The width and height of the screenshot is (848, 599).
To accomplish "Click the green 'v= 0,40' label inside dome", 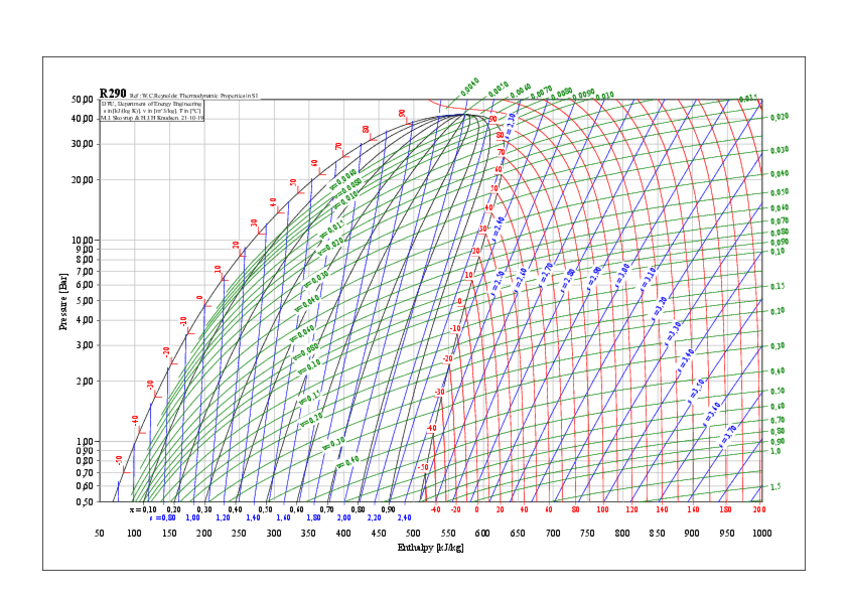I will click(x=348, y=462).
